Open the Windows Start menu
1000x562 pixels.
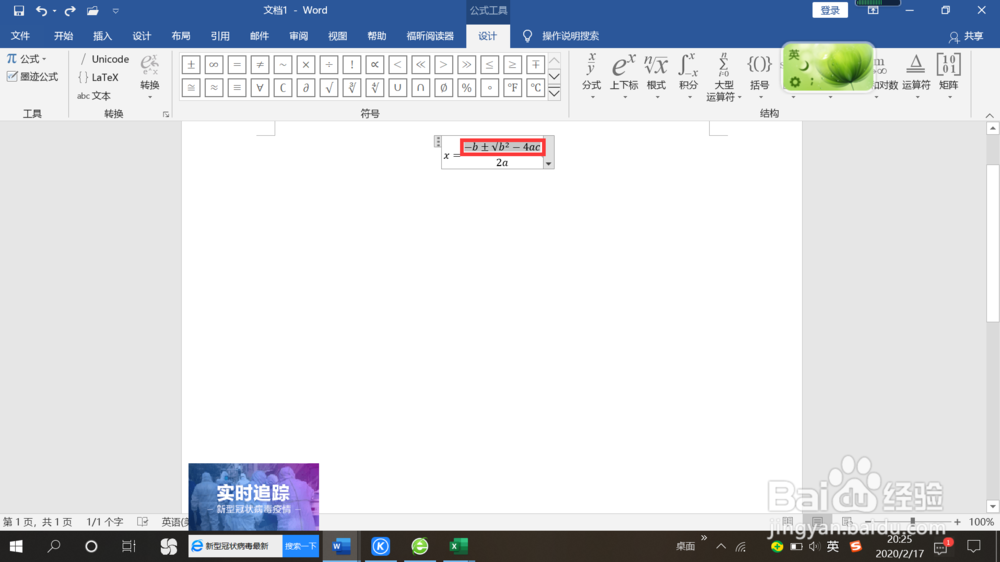coord(16,546)
